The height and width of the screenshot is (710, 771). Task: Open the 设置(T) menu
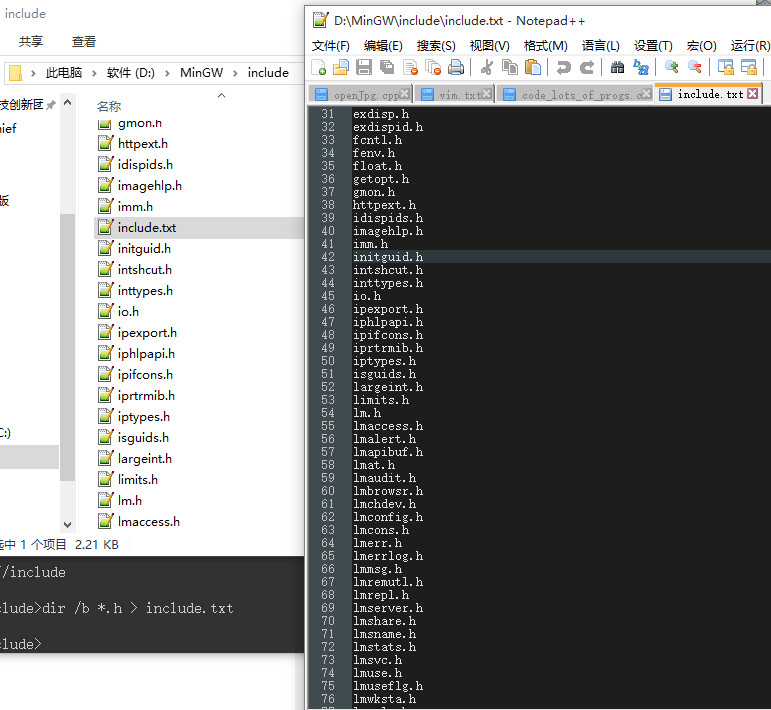[x=653, y=46]
